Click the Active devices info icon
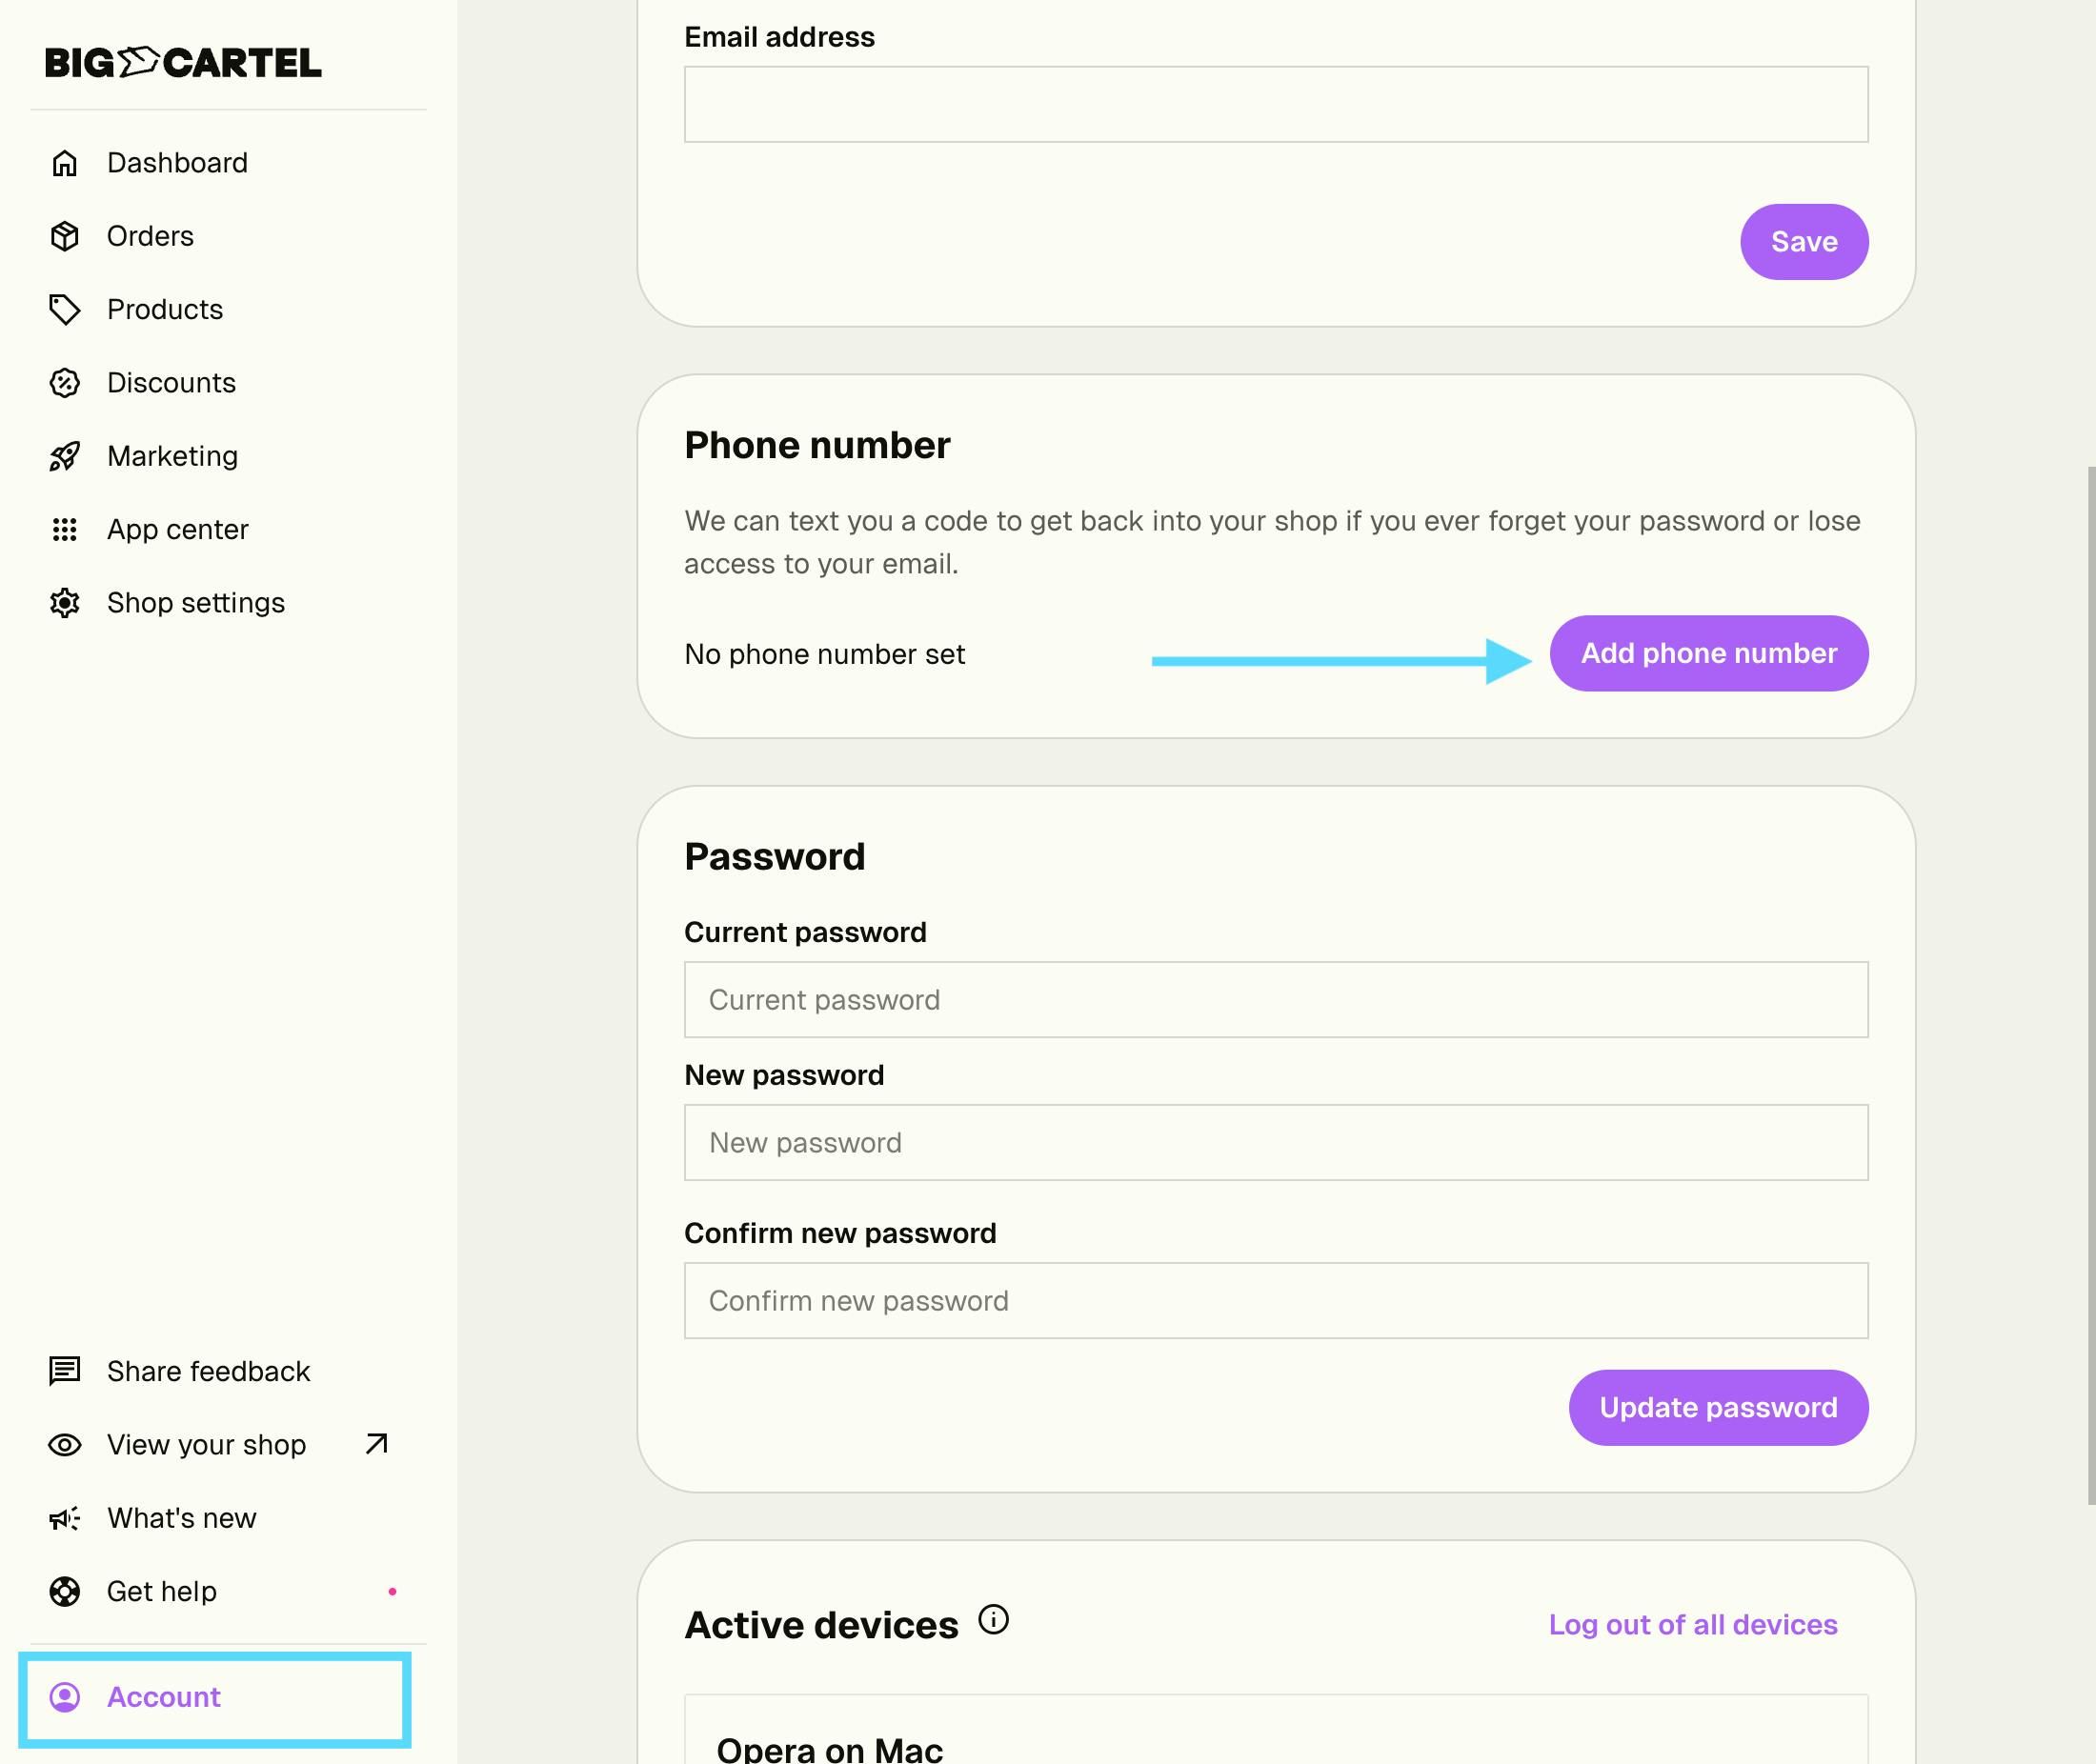Image resolution: width=2096 pixels, height=1764 pixels. coord(993,1619)
